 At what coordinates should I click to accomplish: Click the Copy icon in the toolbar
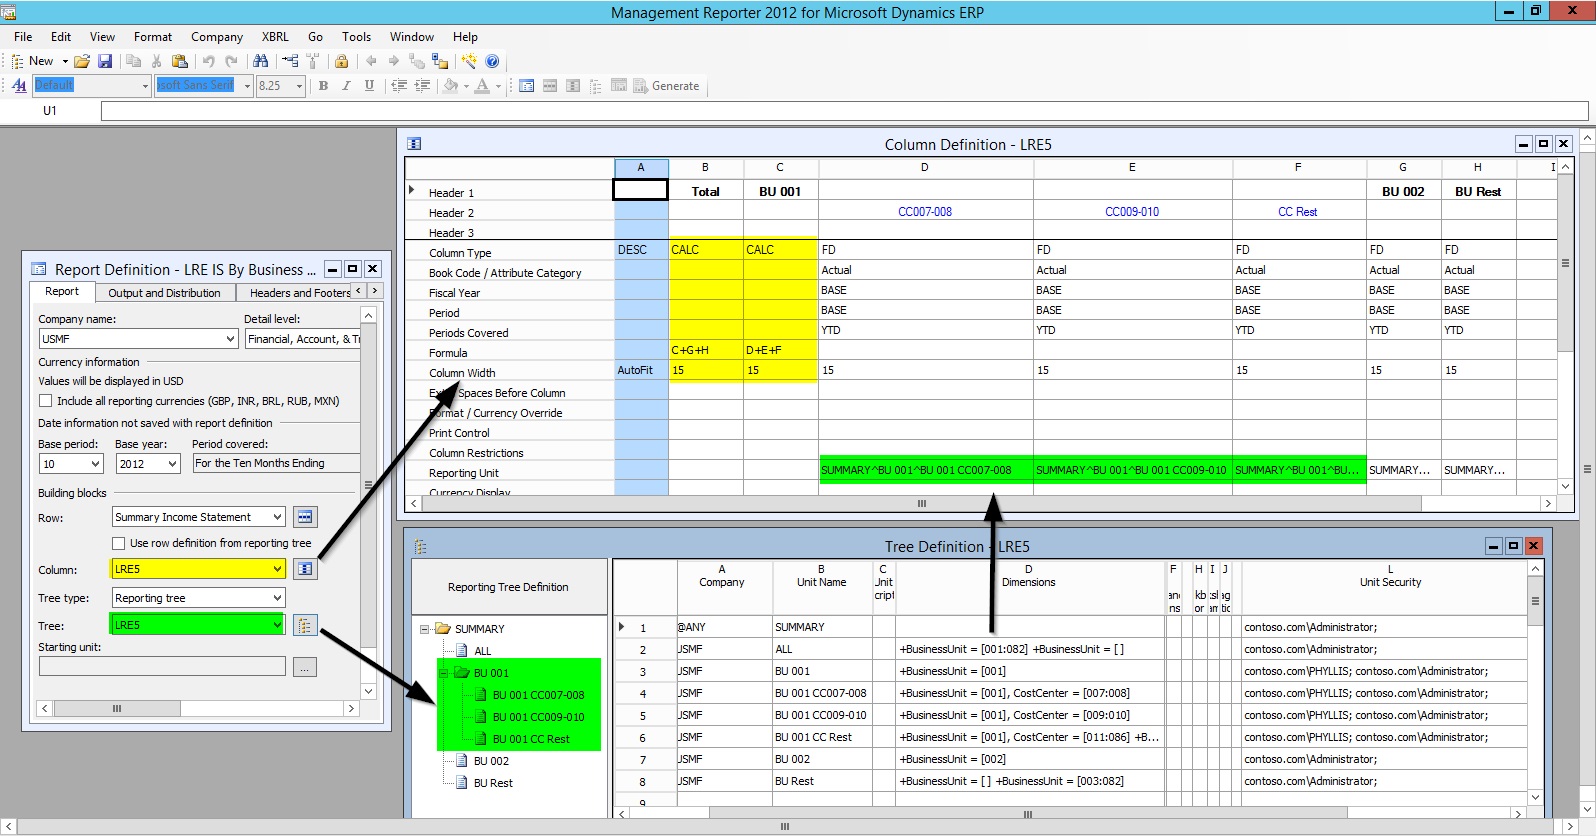133,61
